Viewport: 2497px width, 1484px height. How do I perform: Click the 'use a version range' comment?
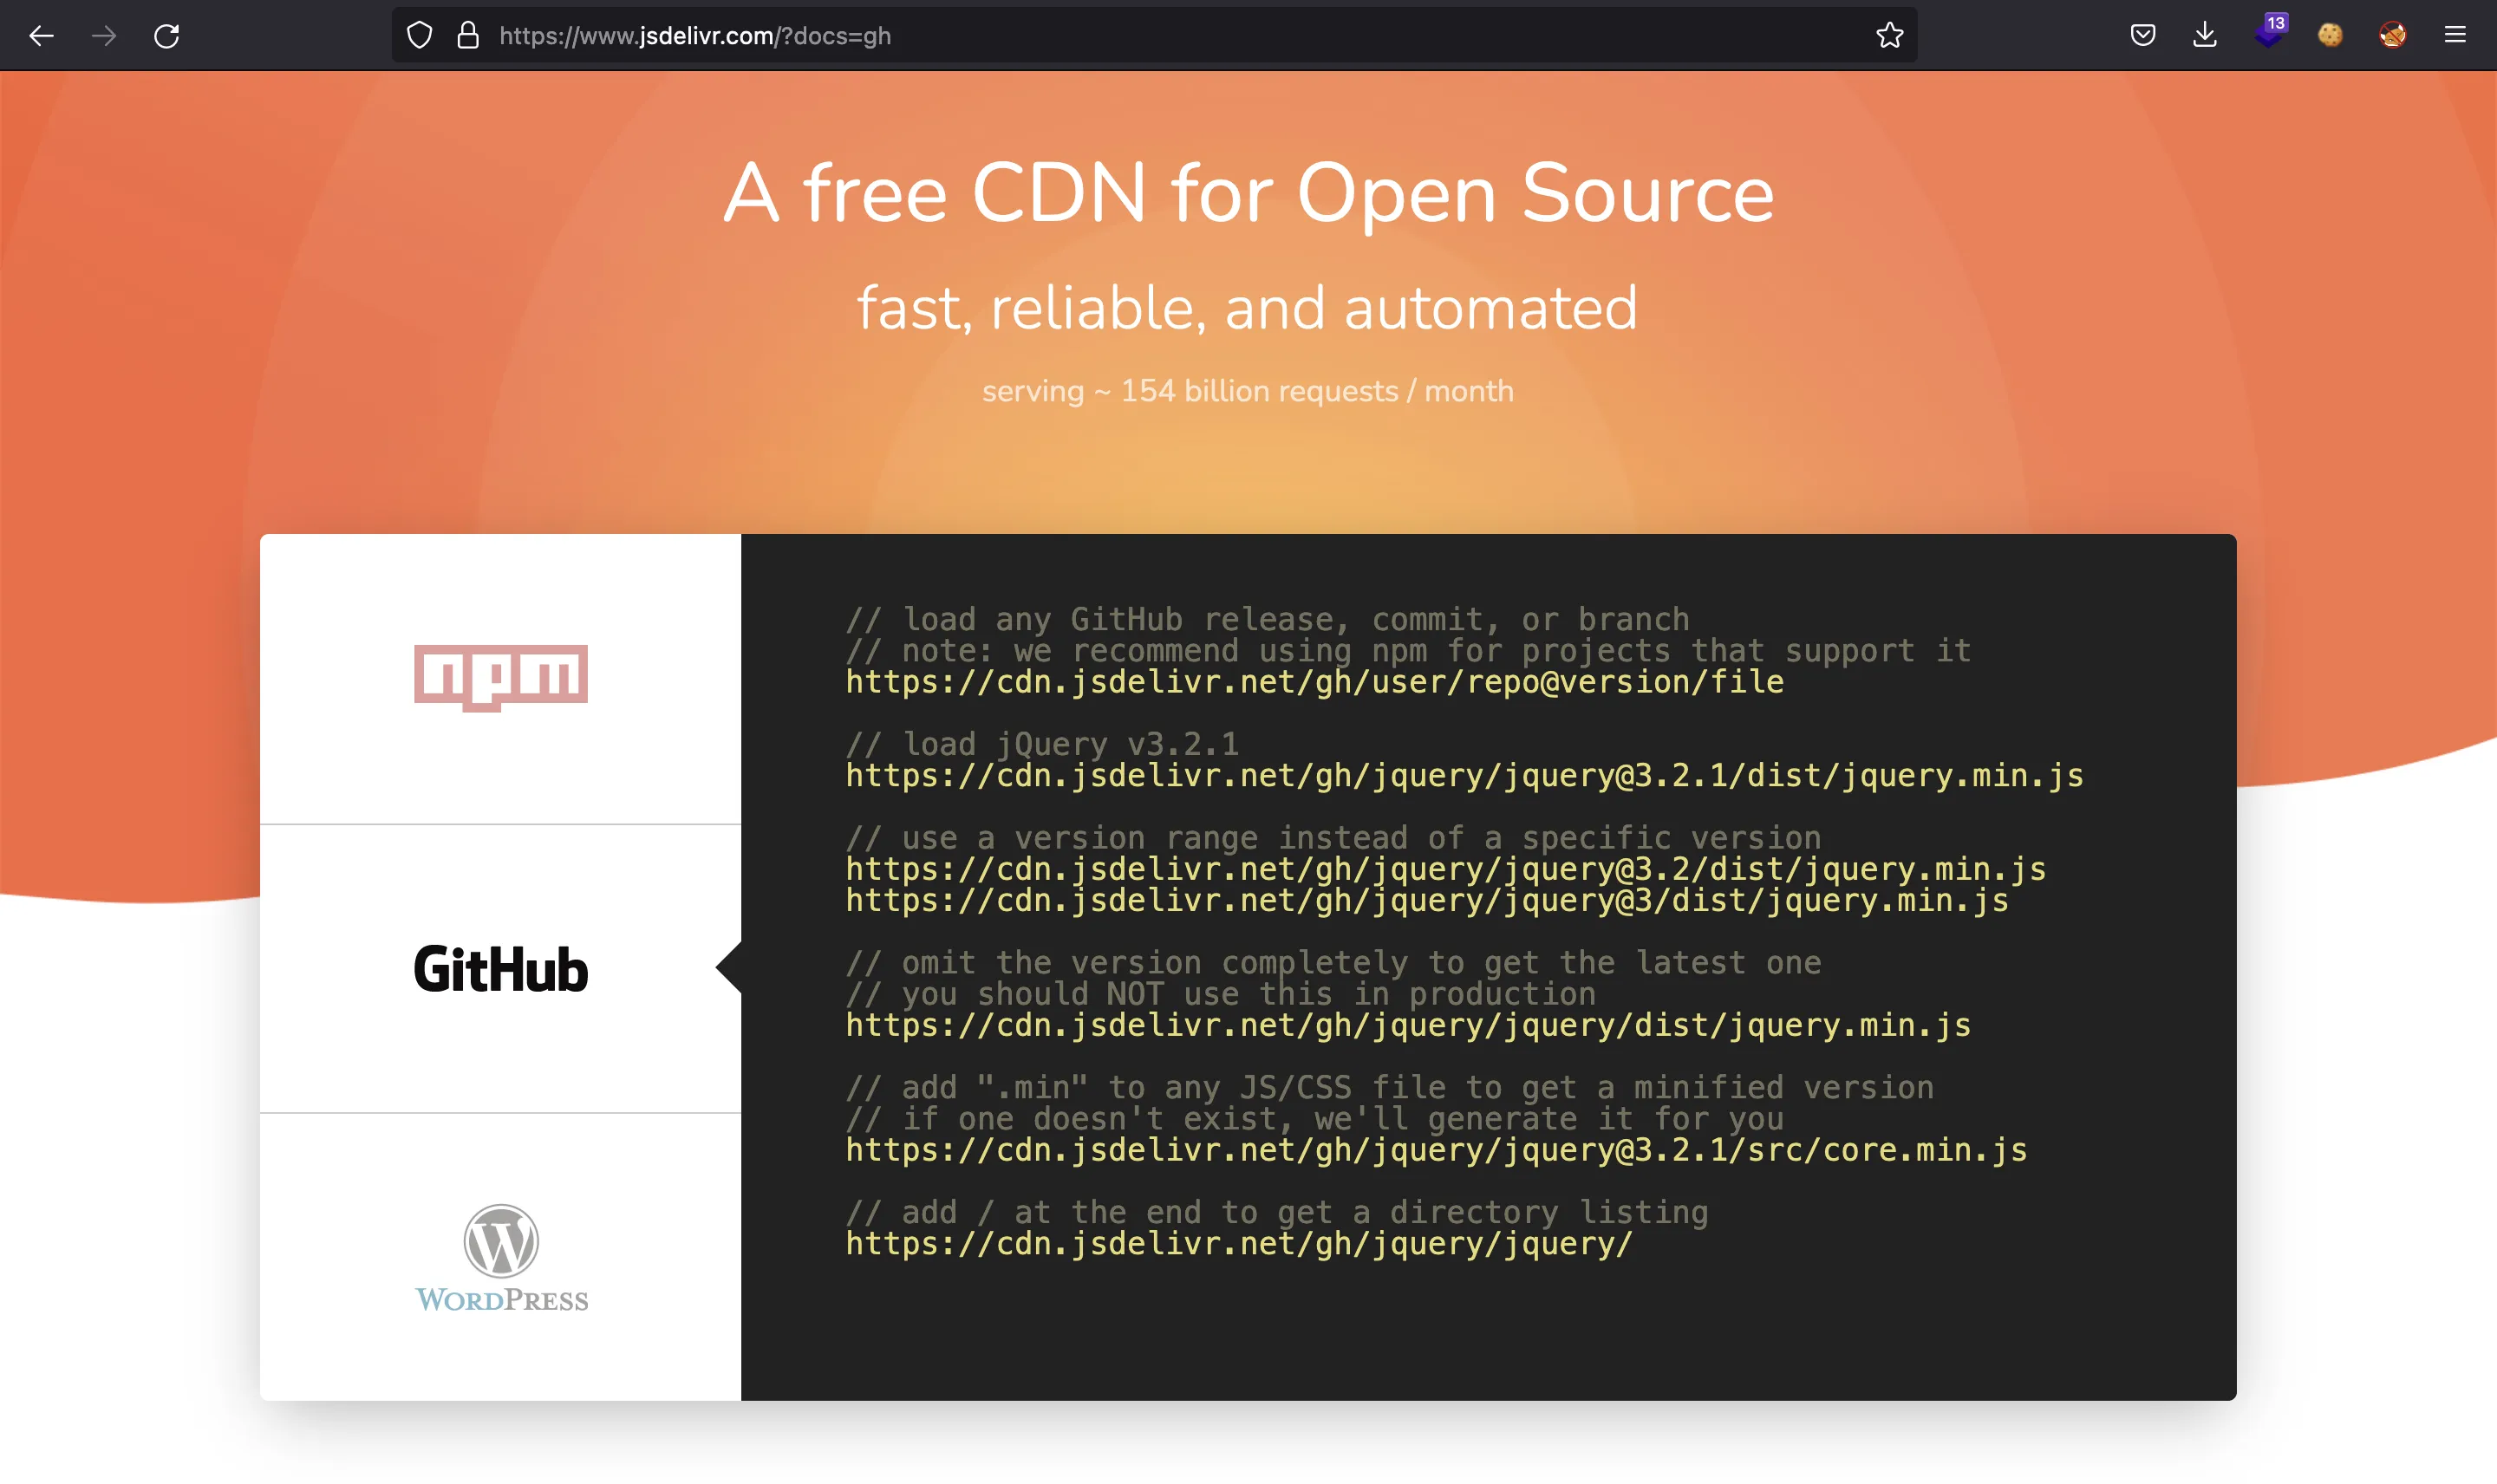point(1333,838)
